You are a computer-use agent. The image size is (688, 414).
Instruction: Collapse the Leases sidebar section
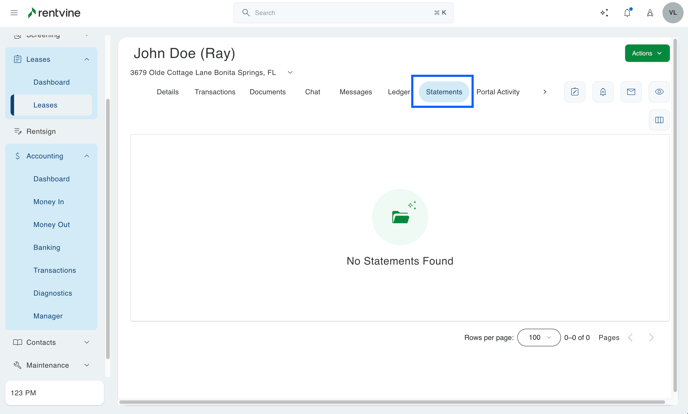[x=87, y=59]
